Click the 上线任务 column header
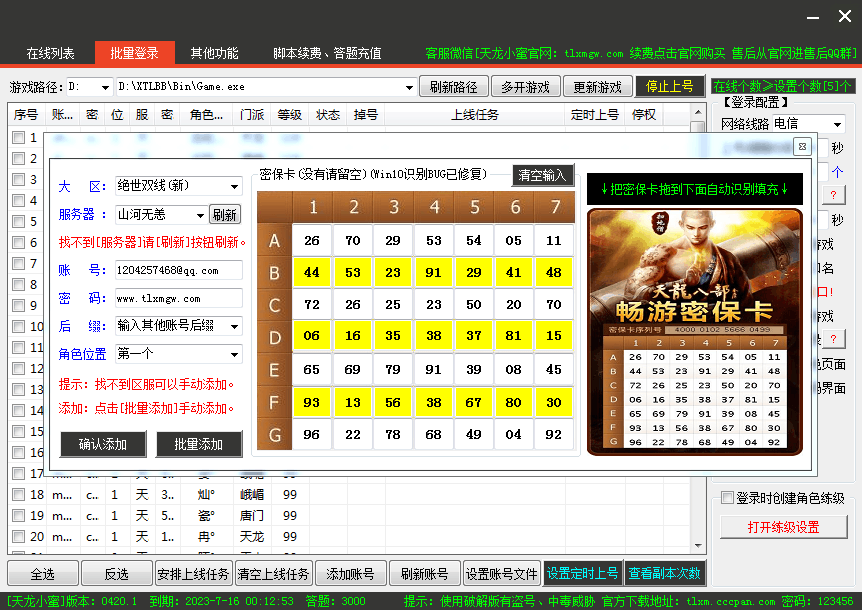 [474, 115]
